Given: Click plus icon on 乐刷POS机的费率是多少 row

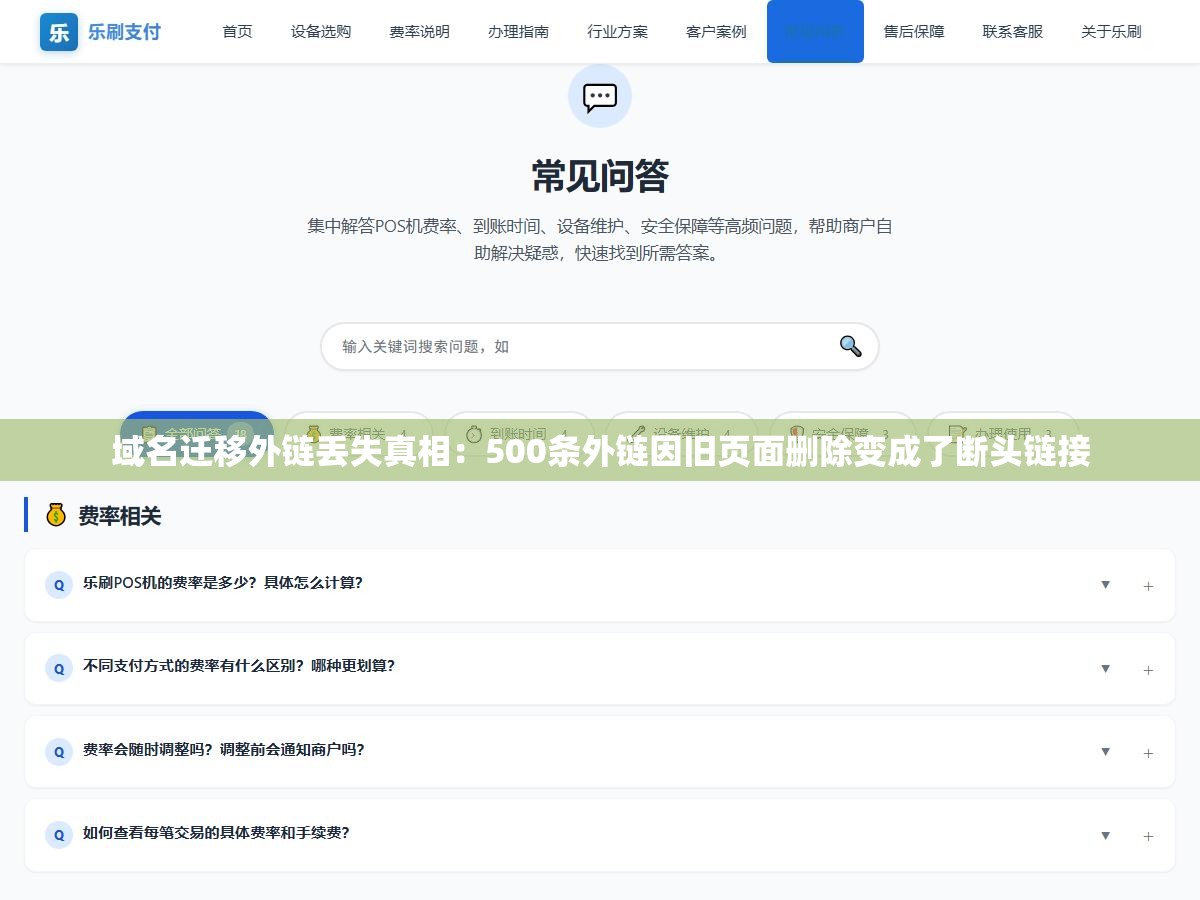Looking at the screenshot, I should [1148, 586].
